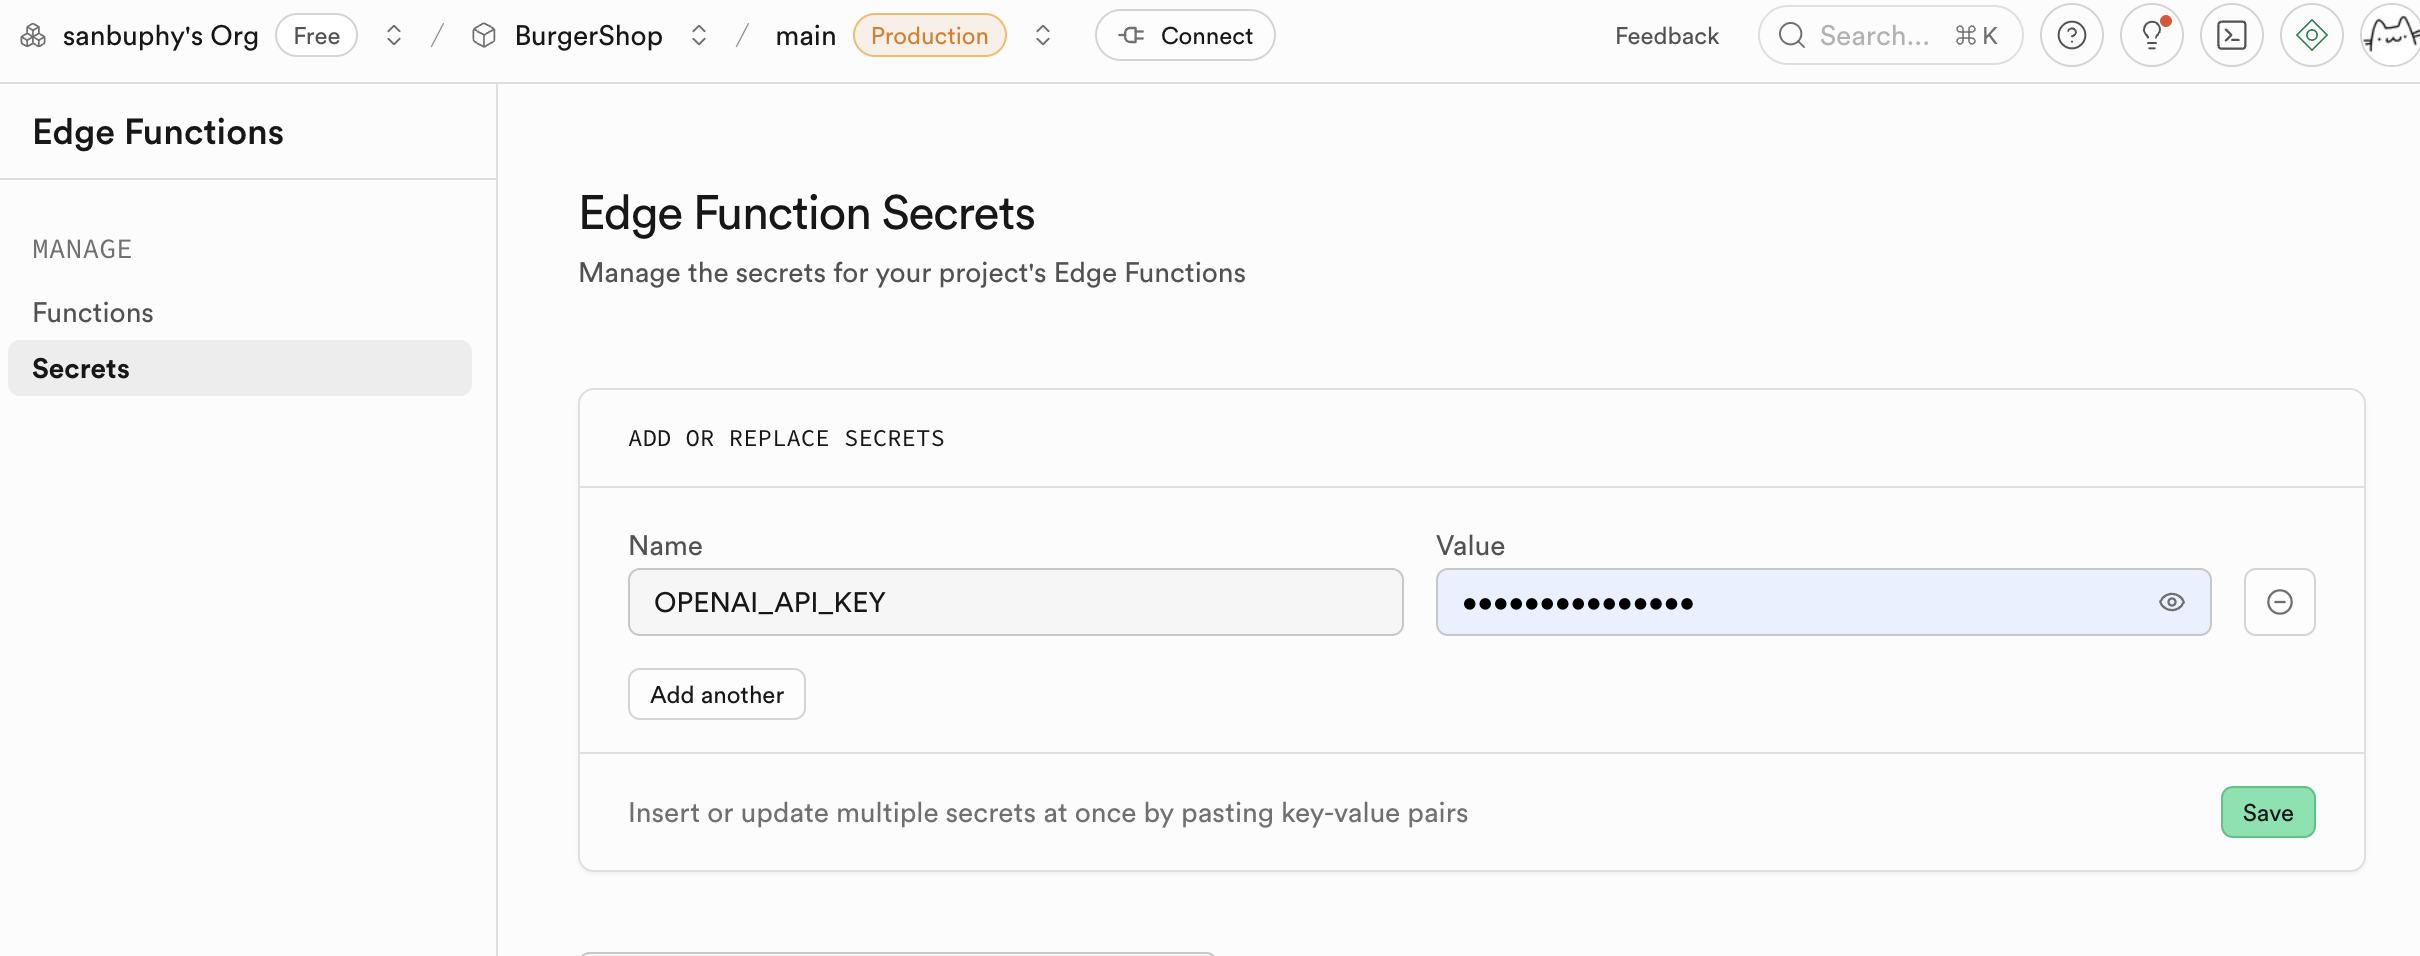Expand the main branch switcher chevron
Image resolution: width=2420 pixels, height=956 pixels.
tap(1043, 36)
